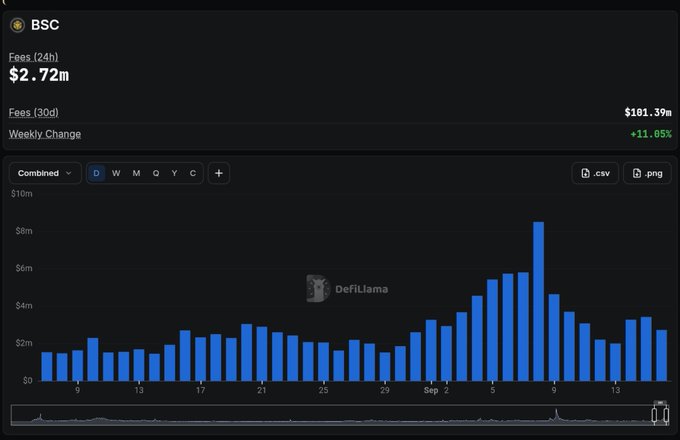Click the Sep x-axis label

(x=431, y=390)
